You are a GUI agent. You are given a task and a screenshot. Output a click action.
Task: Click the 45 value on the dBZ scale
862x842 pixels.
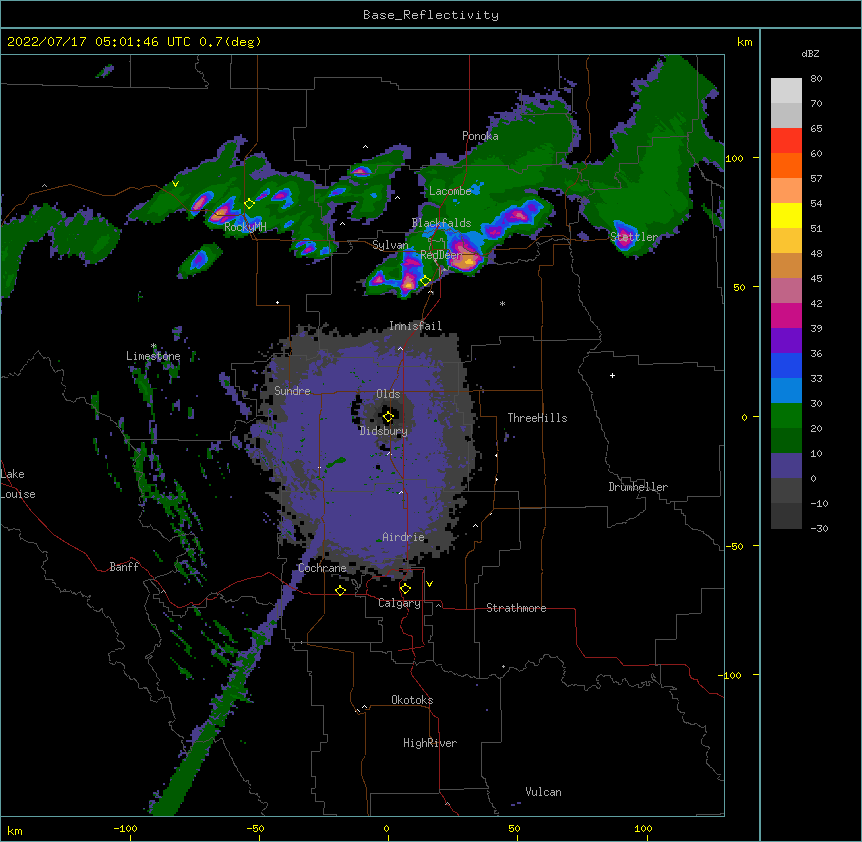click(x=816, y=279)
